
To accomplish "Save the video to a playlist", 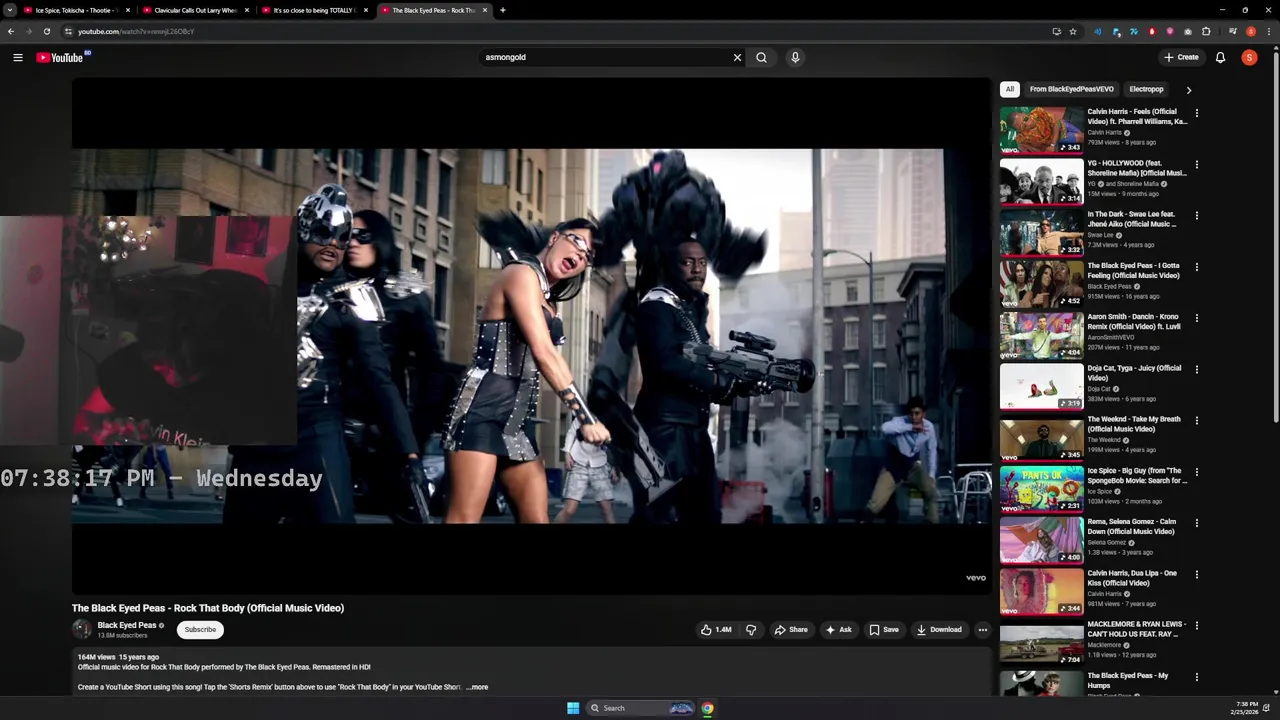I will tap(884, 630).
